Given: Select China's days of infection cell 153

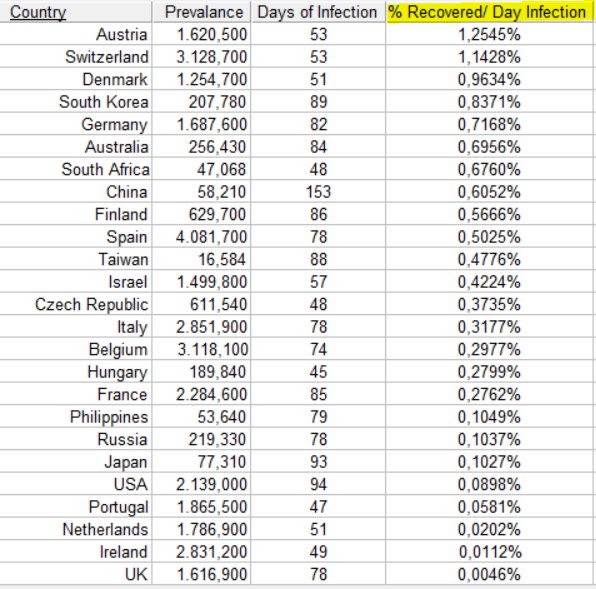Looking at the screenshot, I should [318, 192].
